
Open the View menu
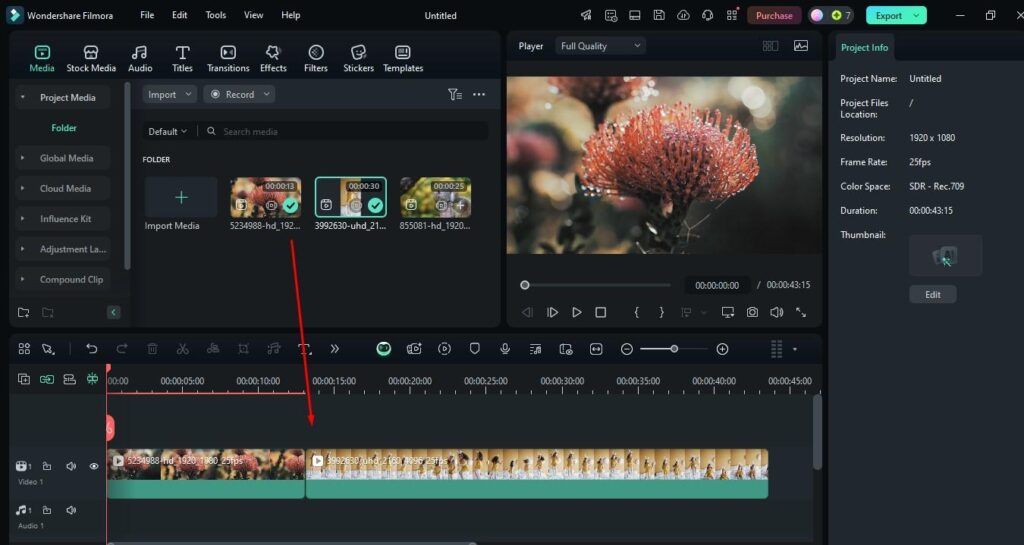253,15
